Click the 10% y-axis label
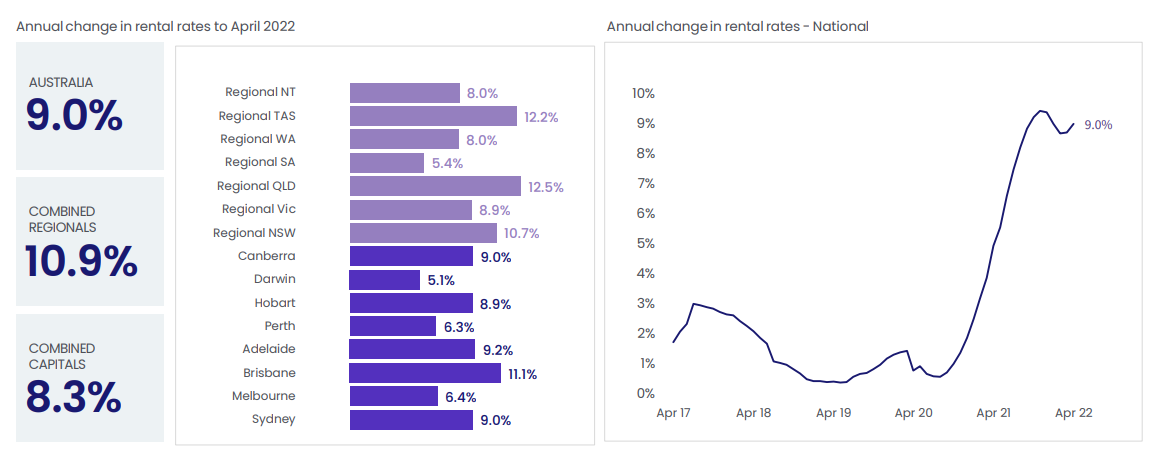The image size is (1149, 452). click(643, 93)
